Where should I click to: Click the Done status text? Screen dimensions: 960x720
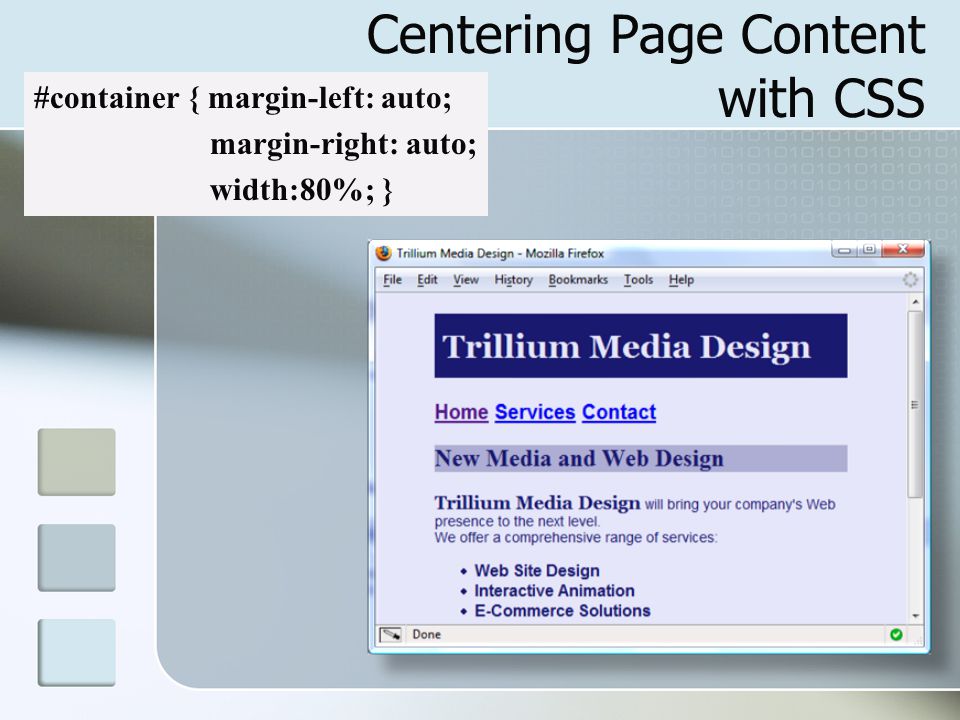pos(427,634)
